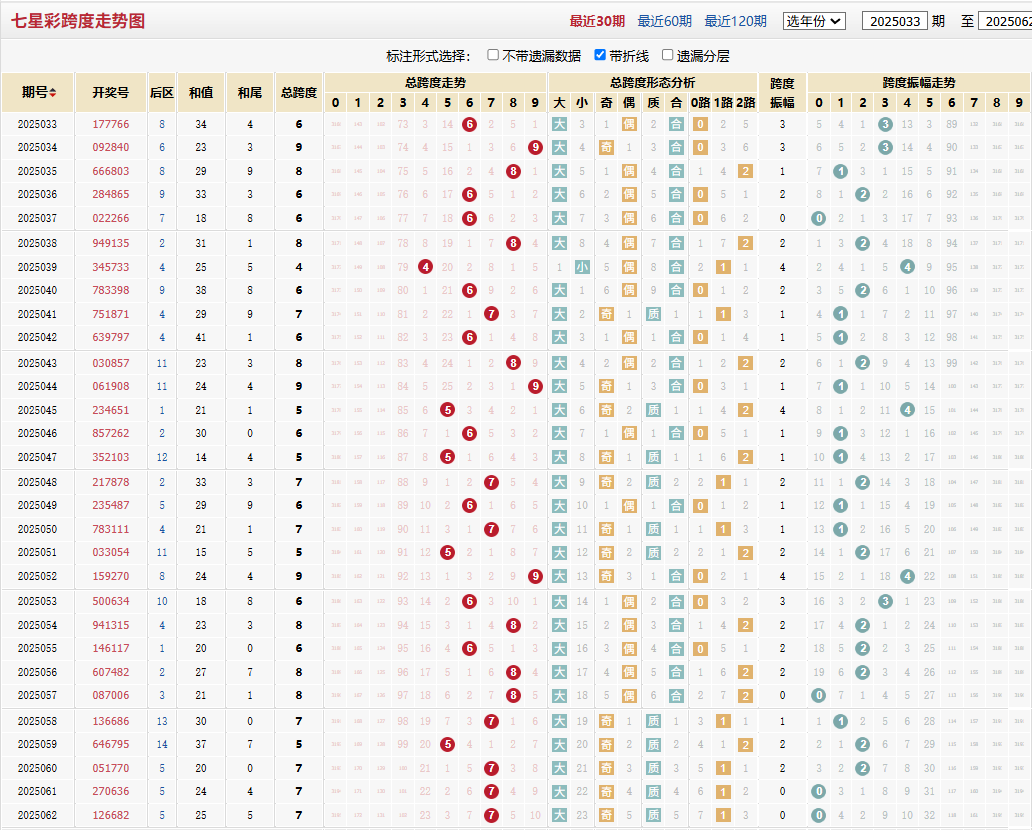The height and width of the screenshot is (830, 1032).
Task: Click the 2路 sub-header
Action: click(x=745, y=103)
